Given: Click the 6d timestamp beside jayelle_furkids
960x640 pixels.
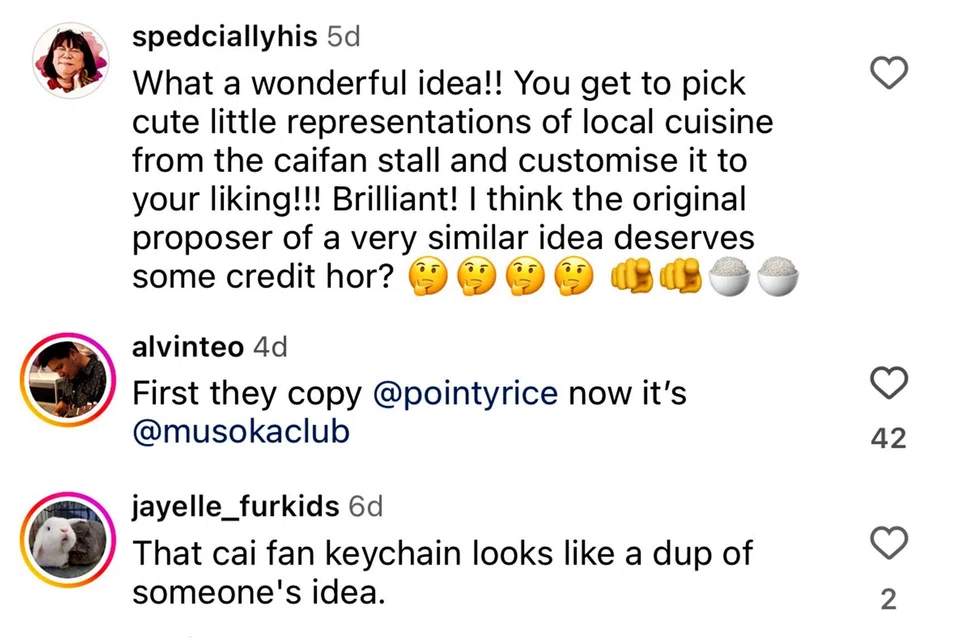Looking at the screenshot, I should point(367,506).
